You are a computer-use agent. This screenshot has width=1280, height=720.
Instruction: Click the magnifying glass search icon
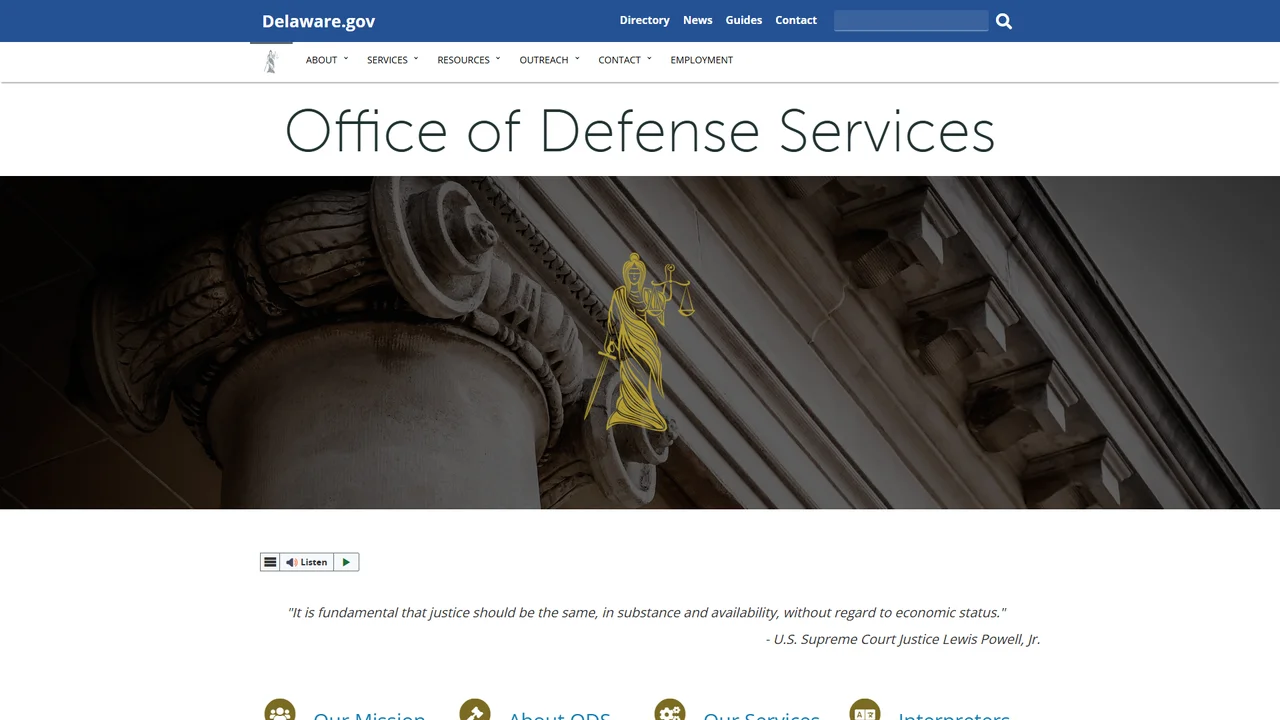(x=1004, y=21)
